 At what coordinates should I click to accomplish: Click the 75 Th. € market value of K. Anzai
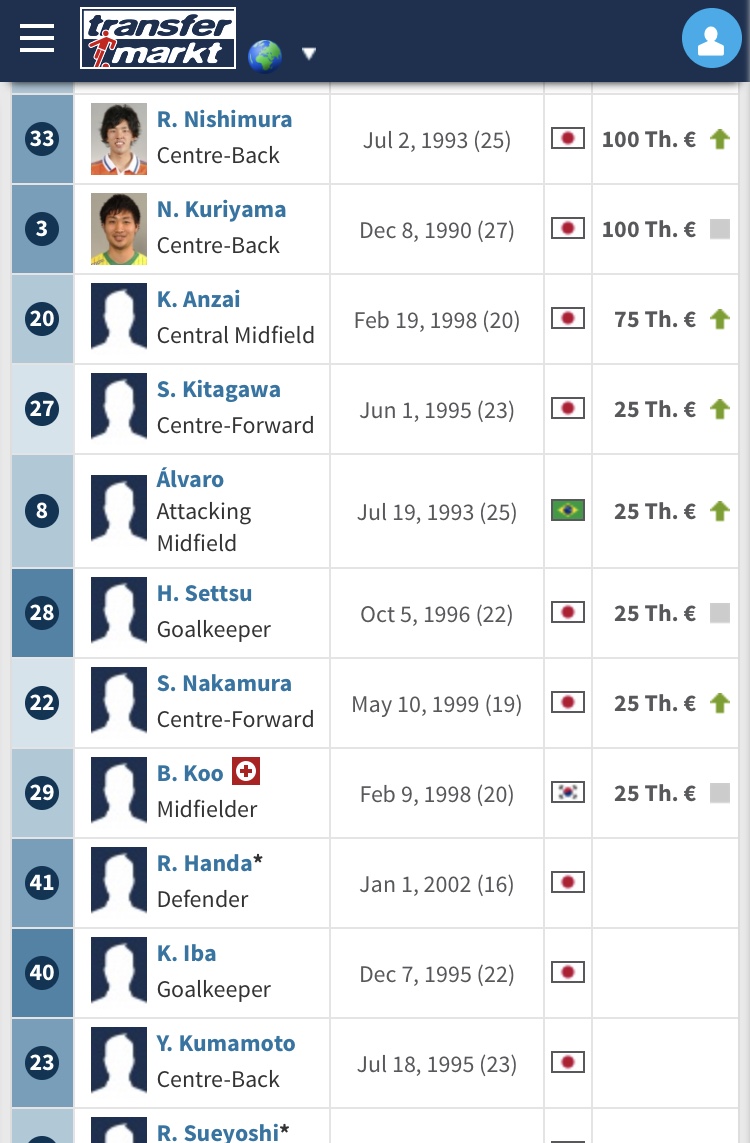[655, 319]
